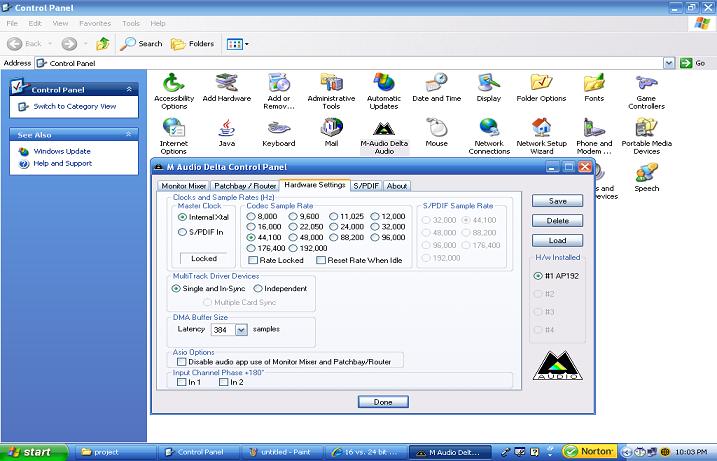Open Portable Media Devices icon
This screenshot has width=717, height=461.
tap(647, 136)
